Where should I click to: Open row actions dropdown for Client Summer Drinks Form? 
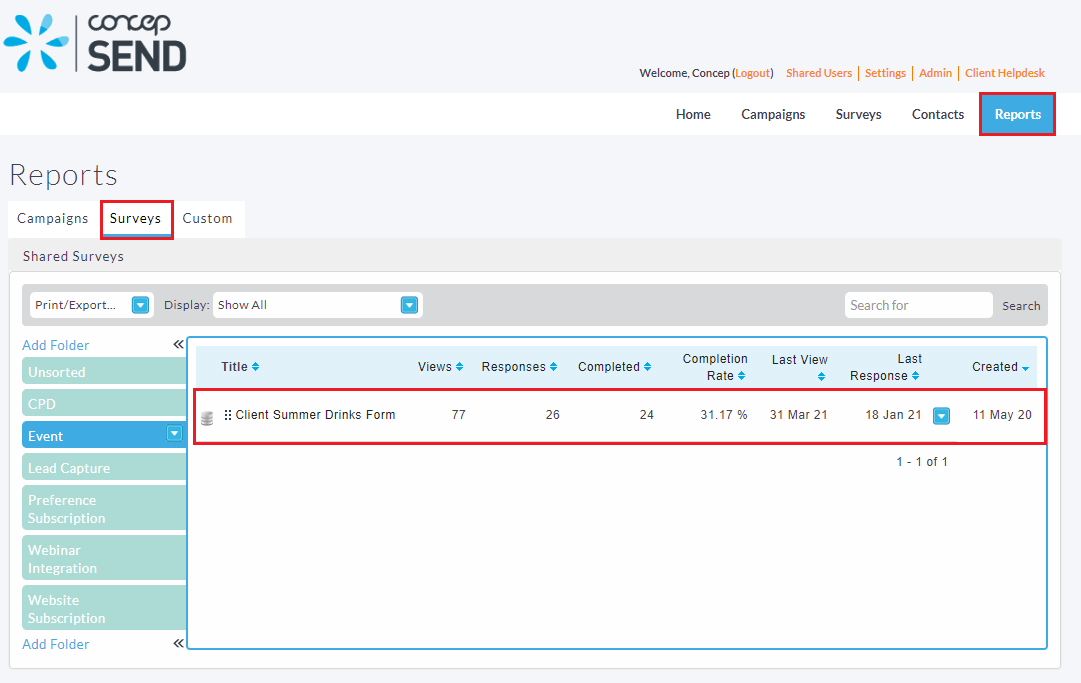(942, 416)
